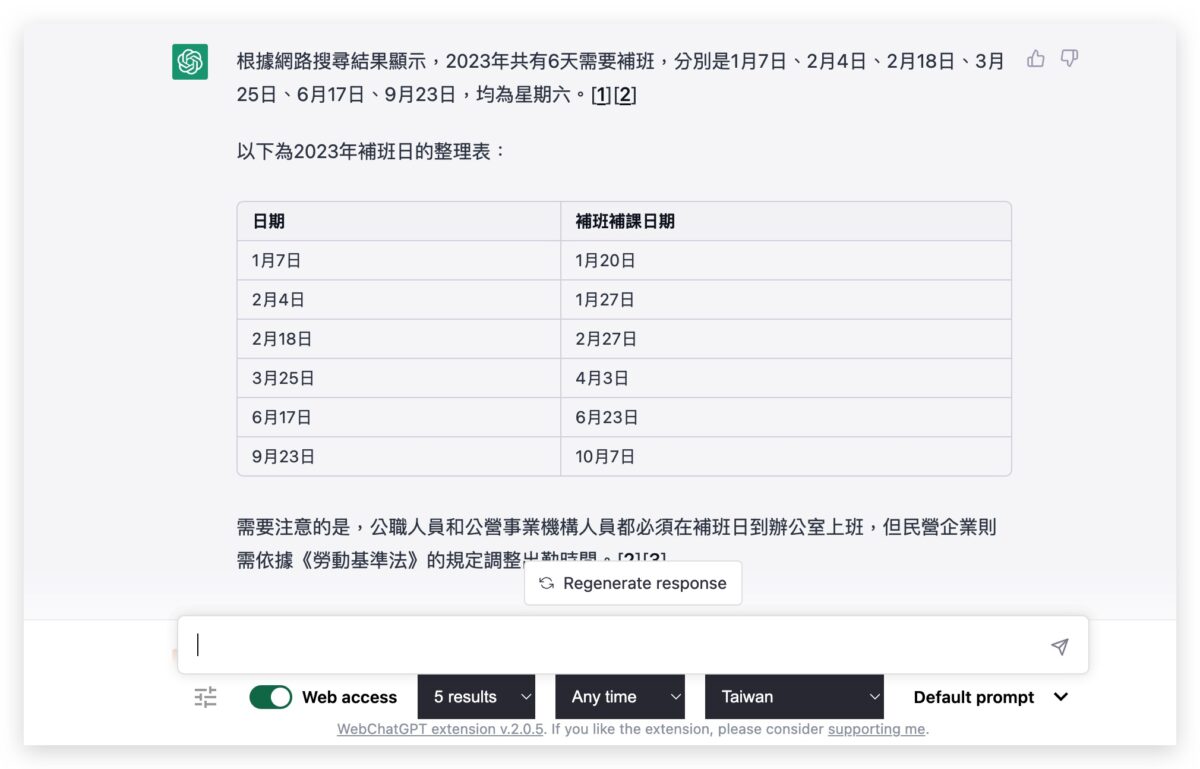Give the response a thumbs down
The height and width of the screenshot is (769, 1200).
coord(1069,59)
